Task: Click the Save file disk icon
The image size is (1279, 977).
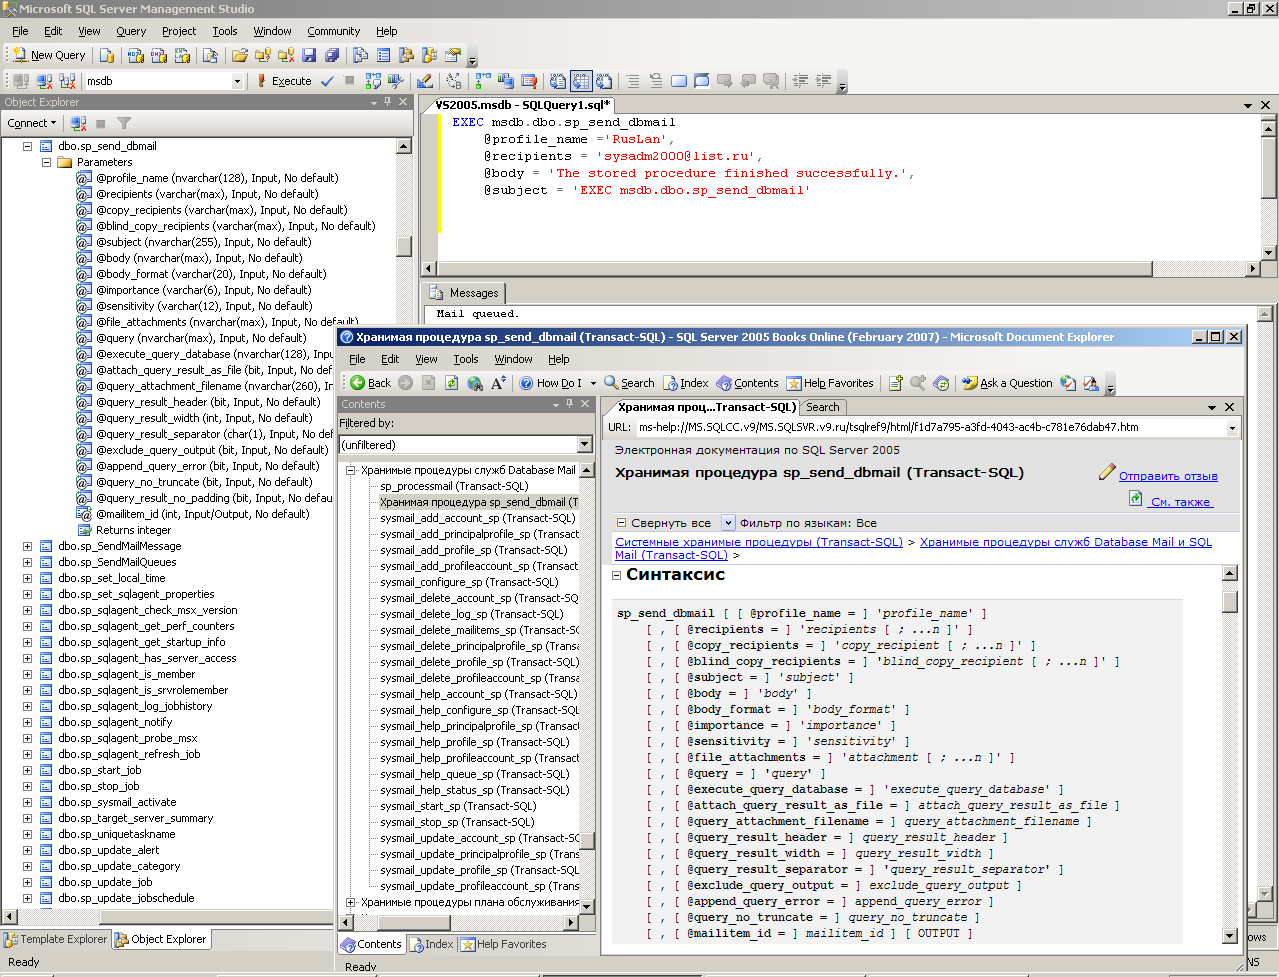Action: (309, 55)
